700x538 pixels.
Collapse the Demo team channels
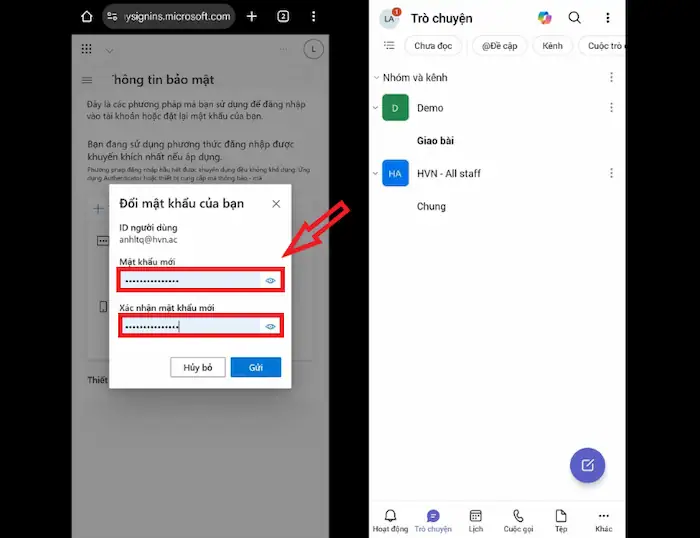coord(376,108)
